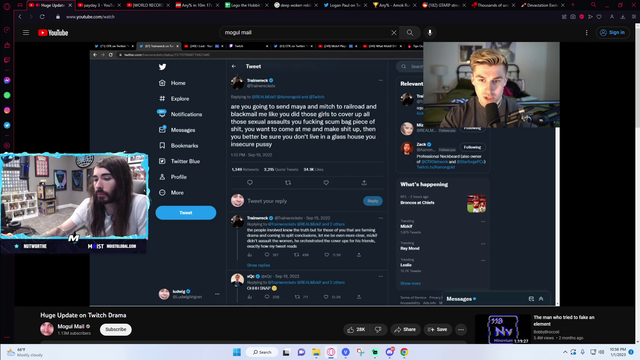Open Twitch in Opera sidebar
The height and width of the screenshot is (360, 640).
7,60
